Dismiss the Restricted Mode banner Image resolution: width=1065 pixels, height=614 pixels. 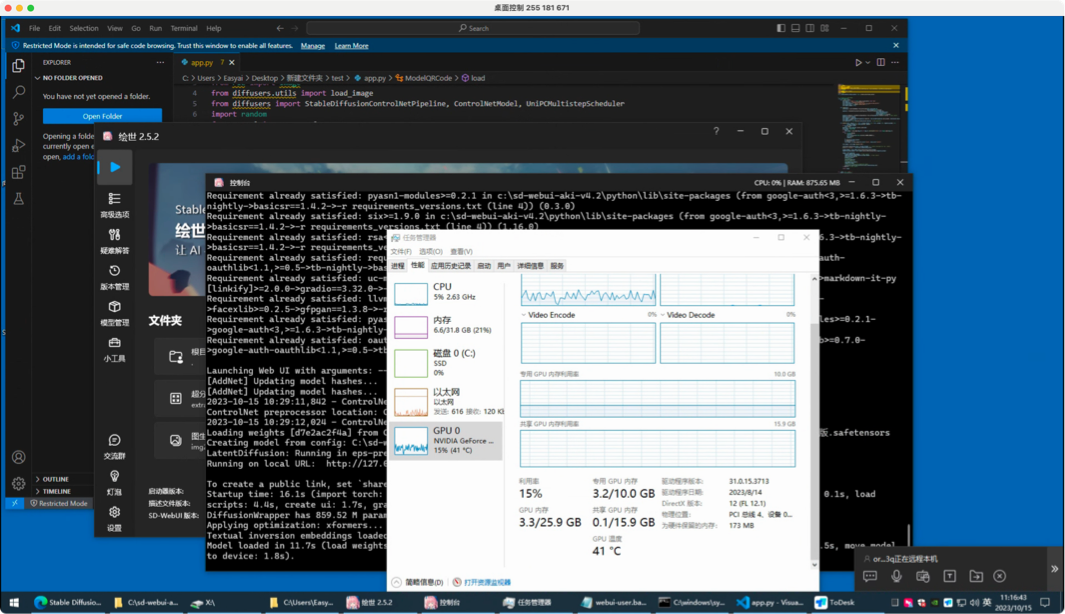tap(896, 46)
